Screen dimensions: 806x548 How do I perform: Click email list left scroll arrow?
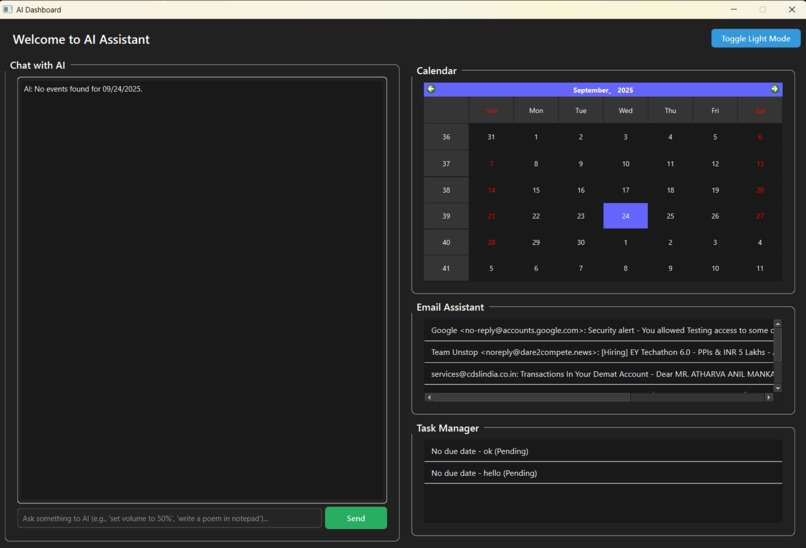[429, 397]
